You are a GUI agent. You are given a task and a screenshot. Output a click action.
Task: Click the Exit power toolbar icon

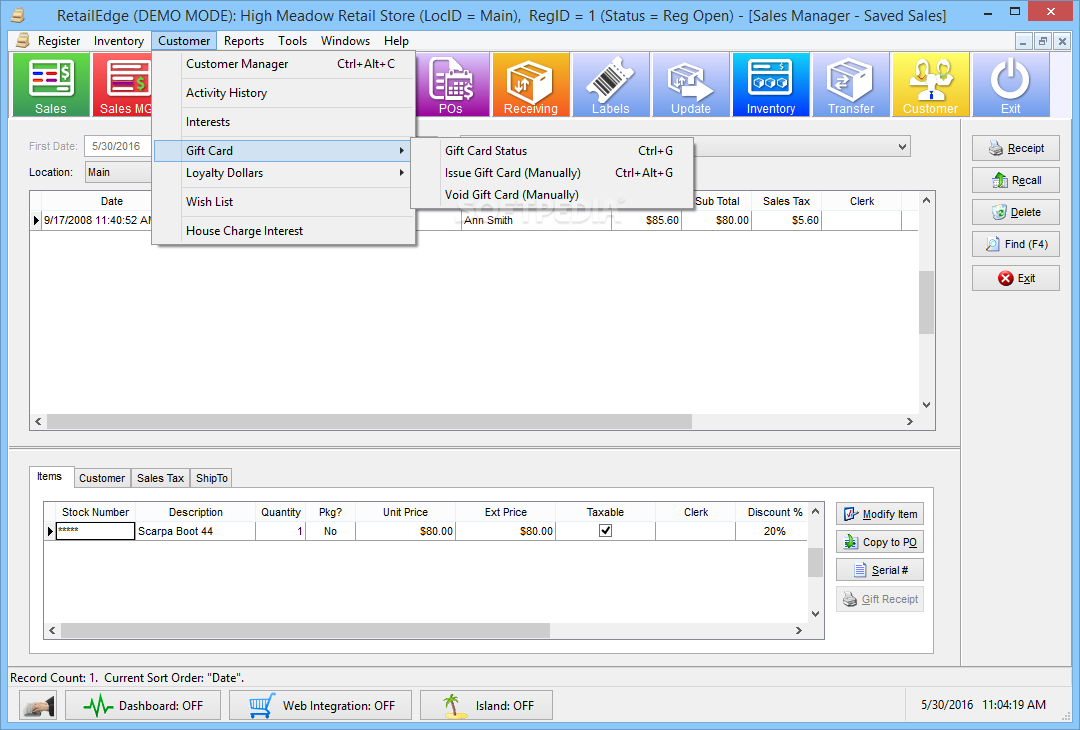1010,85
